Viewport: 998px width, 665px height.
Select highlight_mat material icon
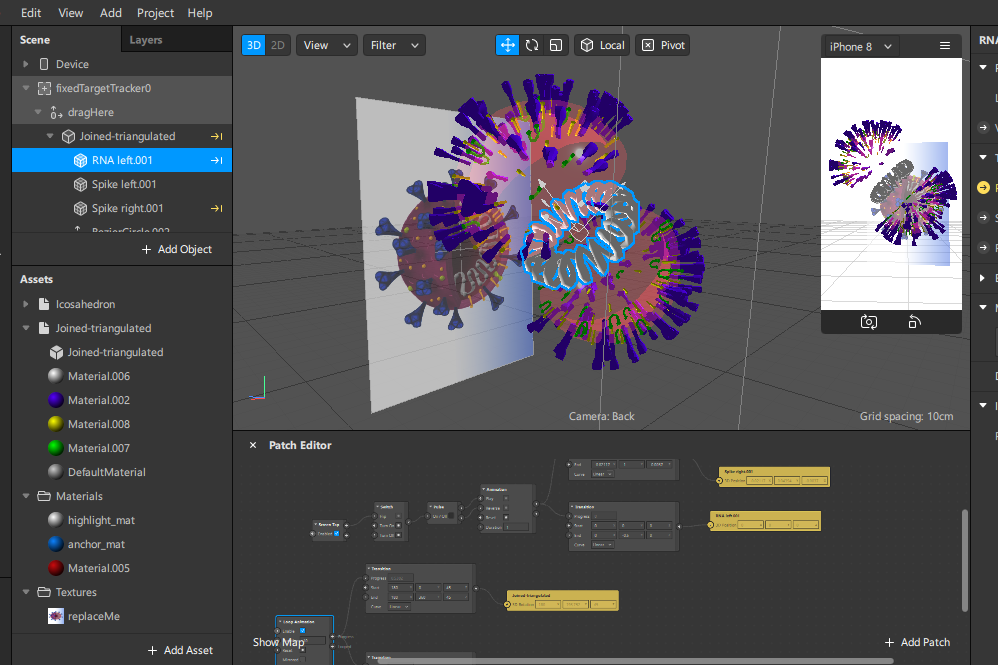[56, 520]
